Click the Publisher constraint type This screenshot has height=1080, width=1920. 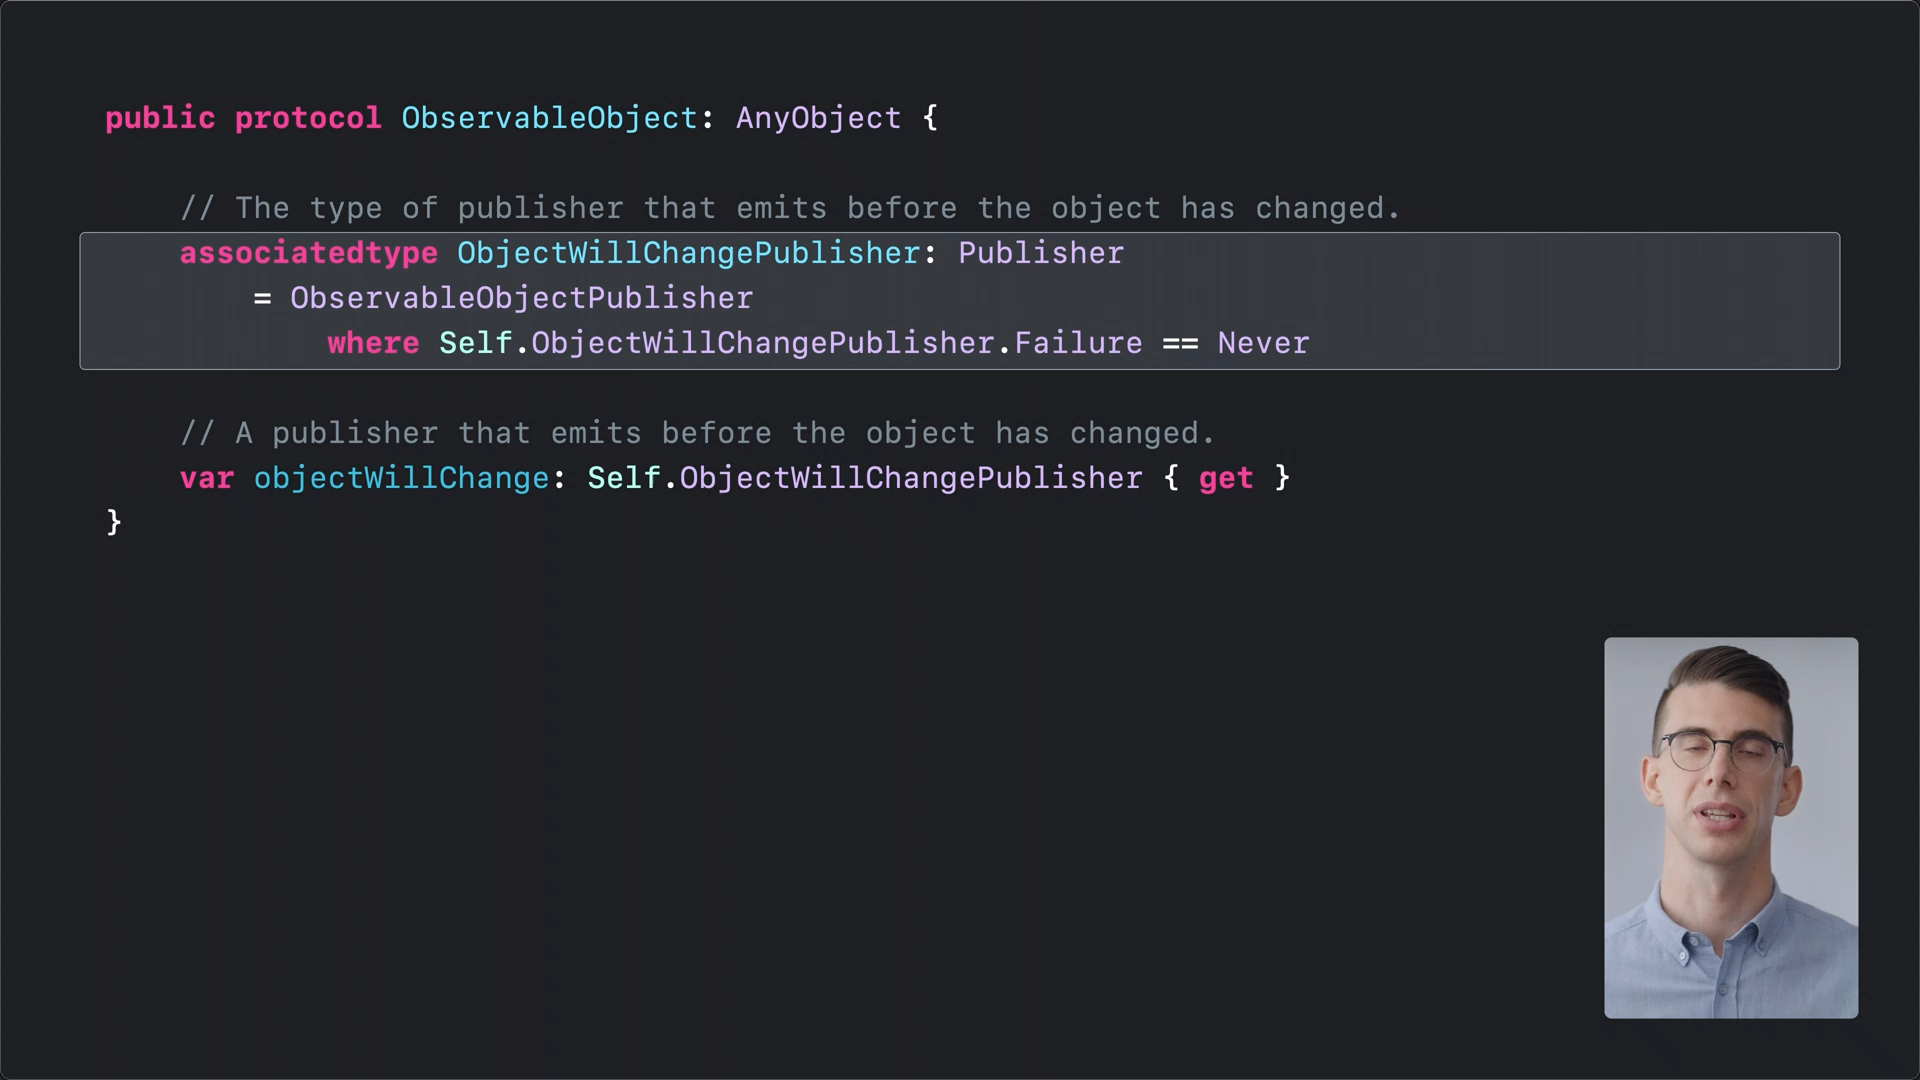click(x=1041, y=253)
